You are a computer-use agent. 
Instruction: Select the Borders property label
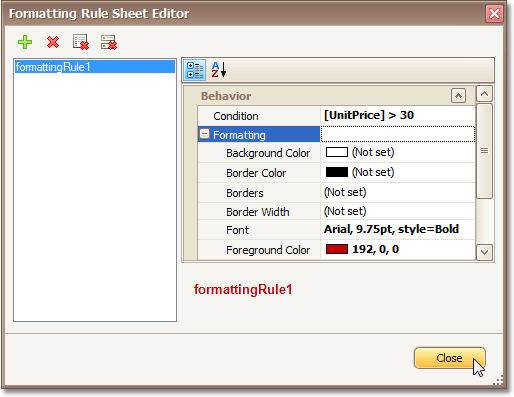[x=245, y=193]
